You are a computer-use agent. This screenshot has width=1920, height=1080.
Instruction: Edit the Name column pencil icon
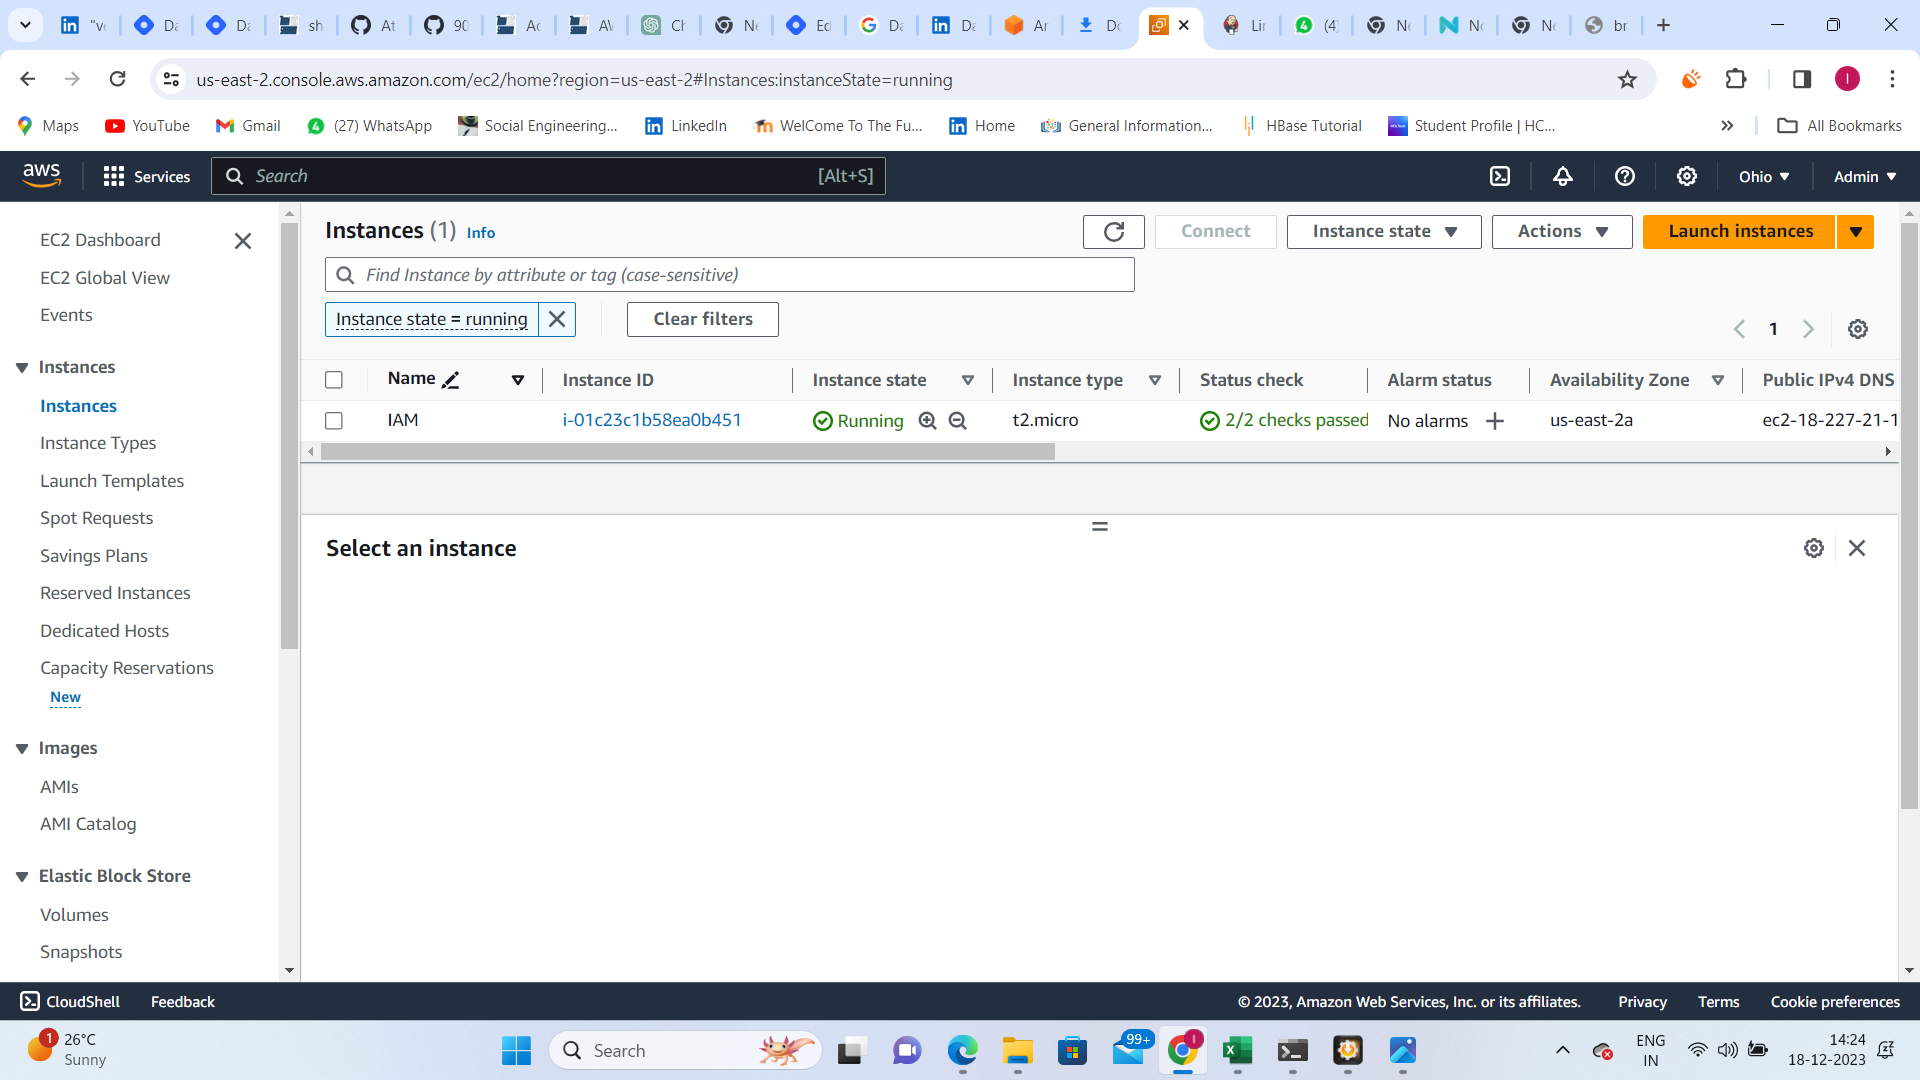[x=451, y=380]
